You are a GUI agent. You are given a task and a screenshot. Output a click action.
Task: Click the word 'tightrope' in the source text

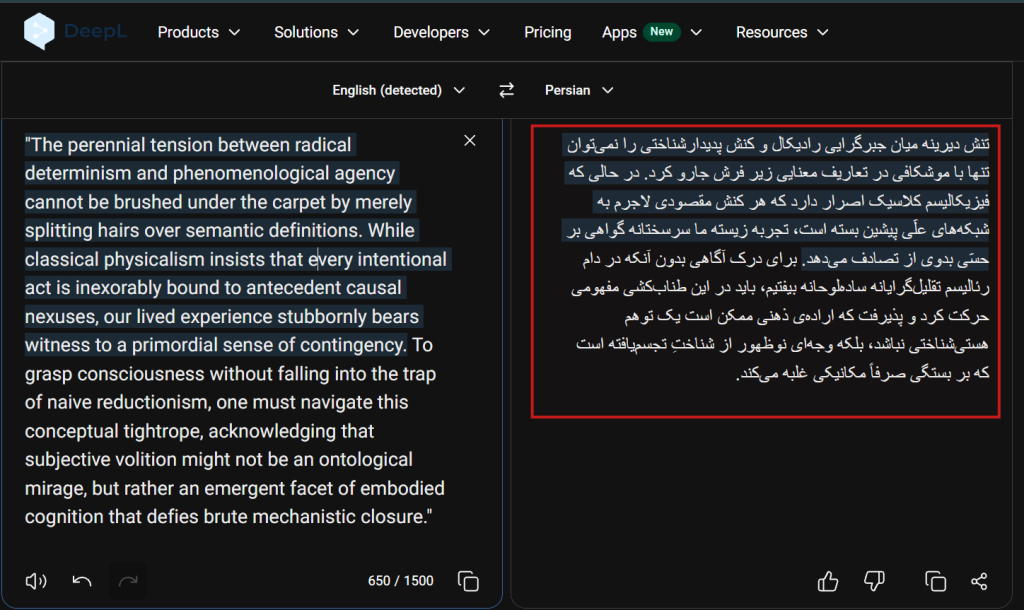(x=160, y=431)
